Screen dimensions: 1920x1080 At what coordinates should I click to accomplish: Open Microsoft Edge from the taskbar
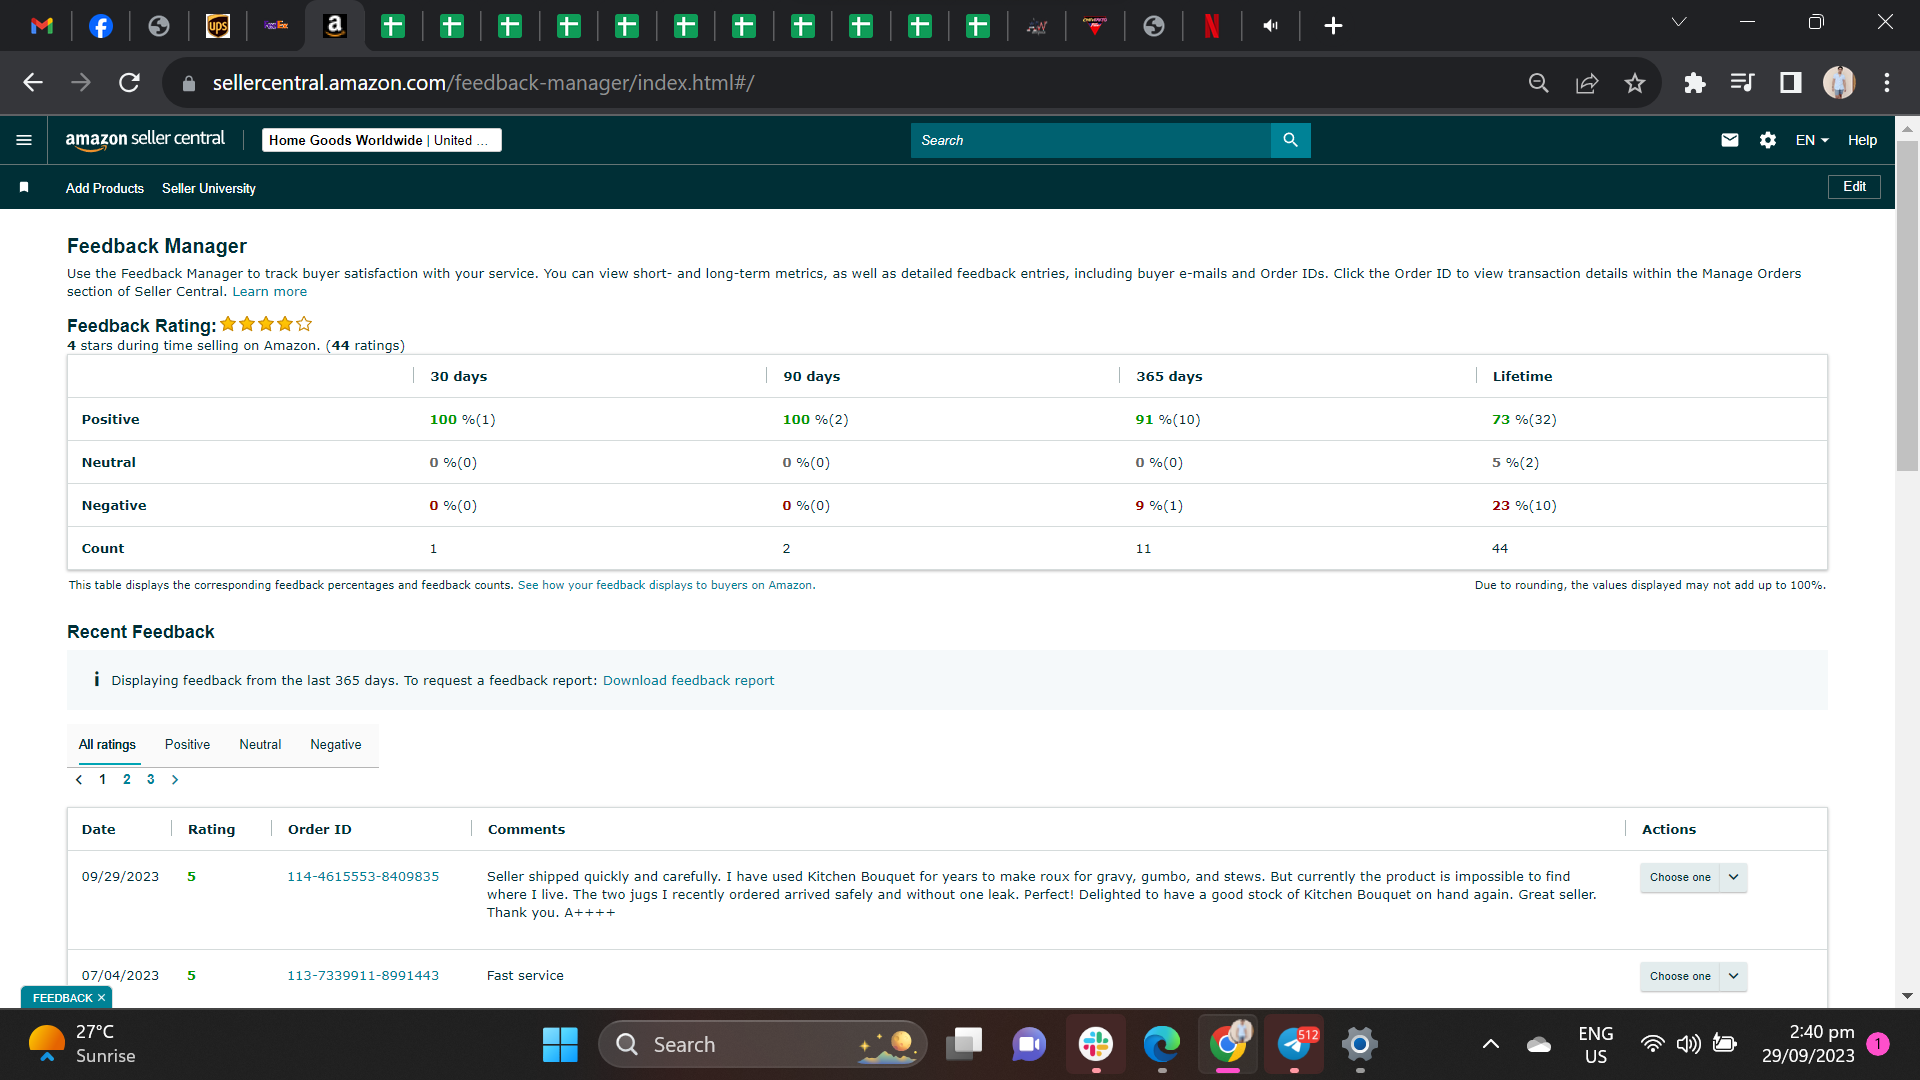(x=1162, y=1045)
